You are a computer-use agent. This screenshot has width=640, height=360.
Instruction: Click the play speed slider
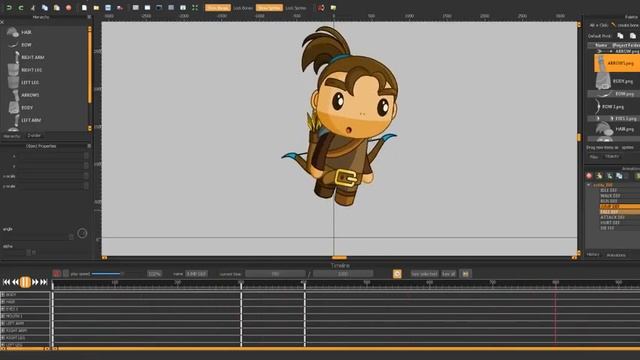[x=106, y=274]
